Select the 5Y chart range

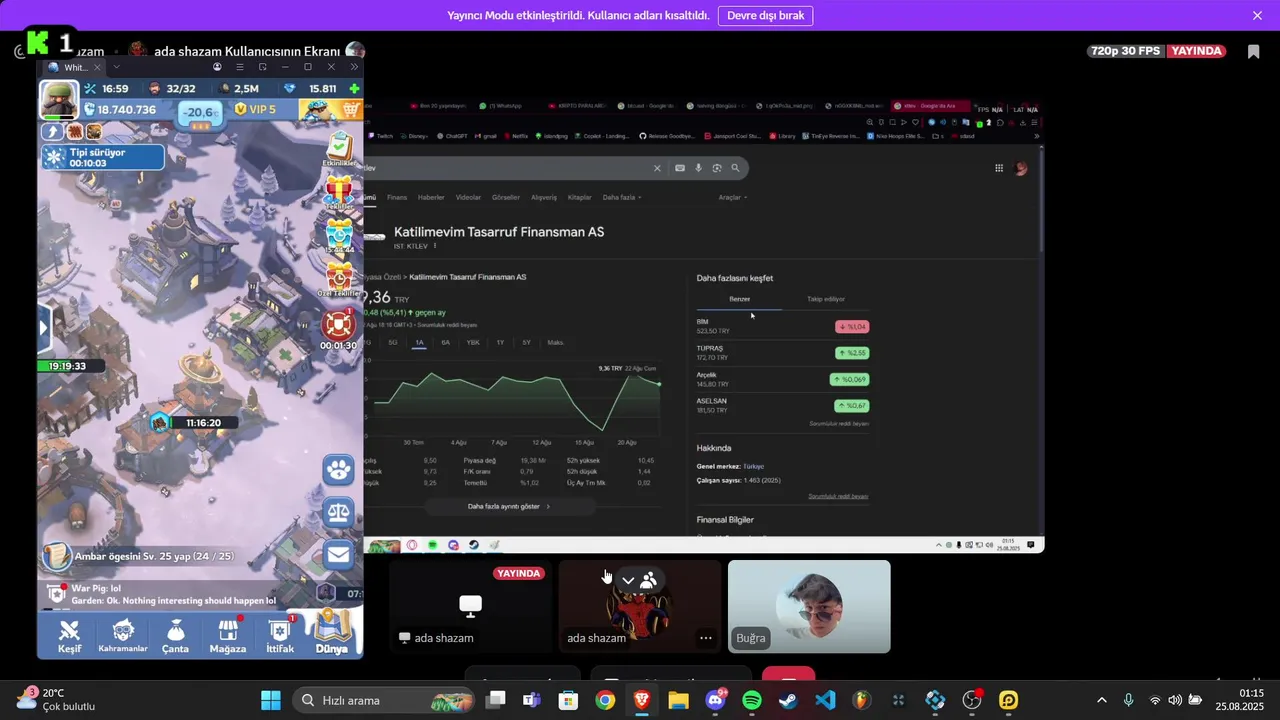coord(527,342)
